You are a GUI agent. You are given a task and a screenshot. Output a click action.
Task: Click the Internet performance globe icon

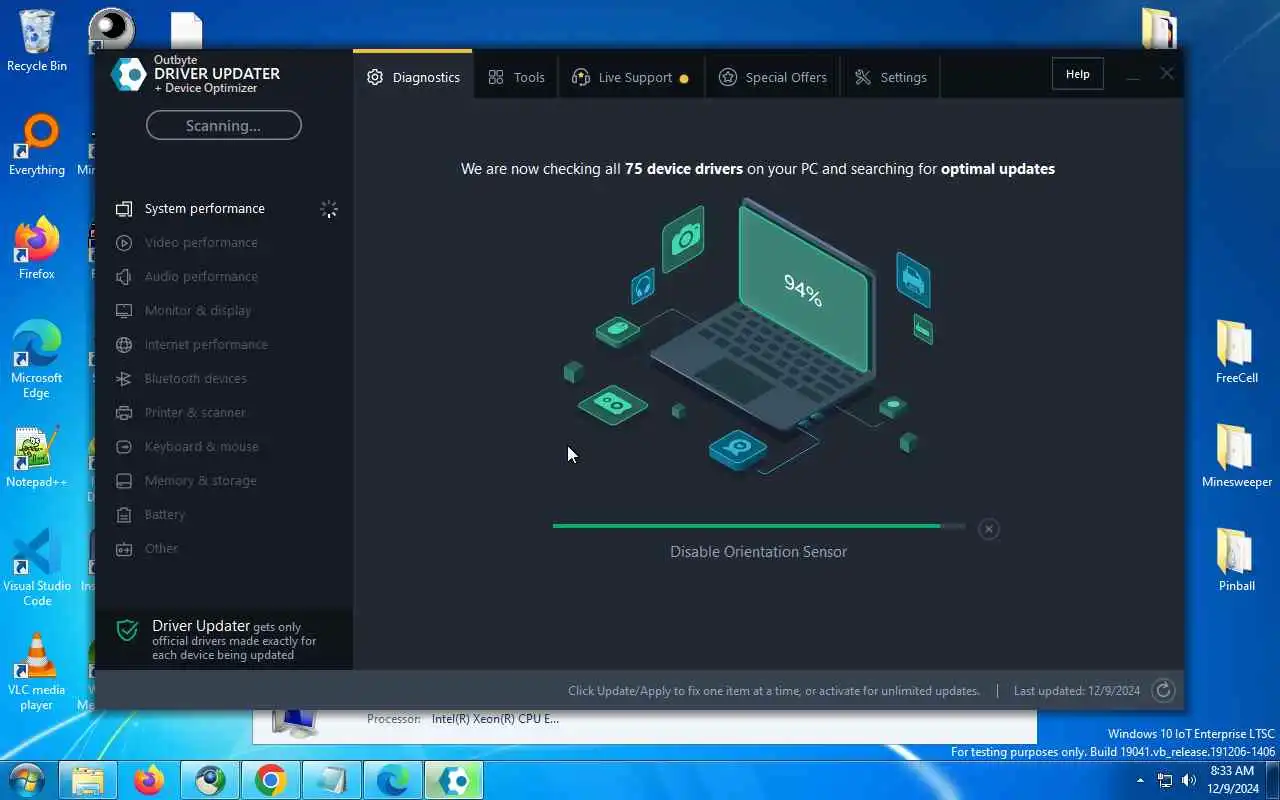124,345
